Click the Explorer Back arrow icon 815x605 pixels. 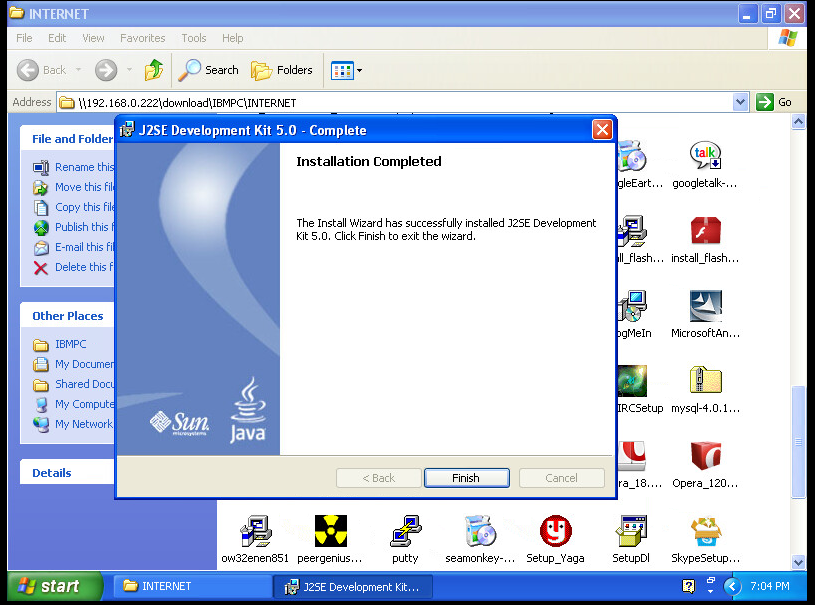tap(28, 70)
